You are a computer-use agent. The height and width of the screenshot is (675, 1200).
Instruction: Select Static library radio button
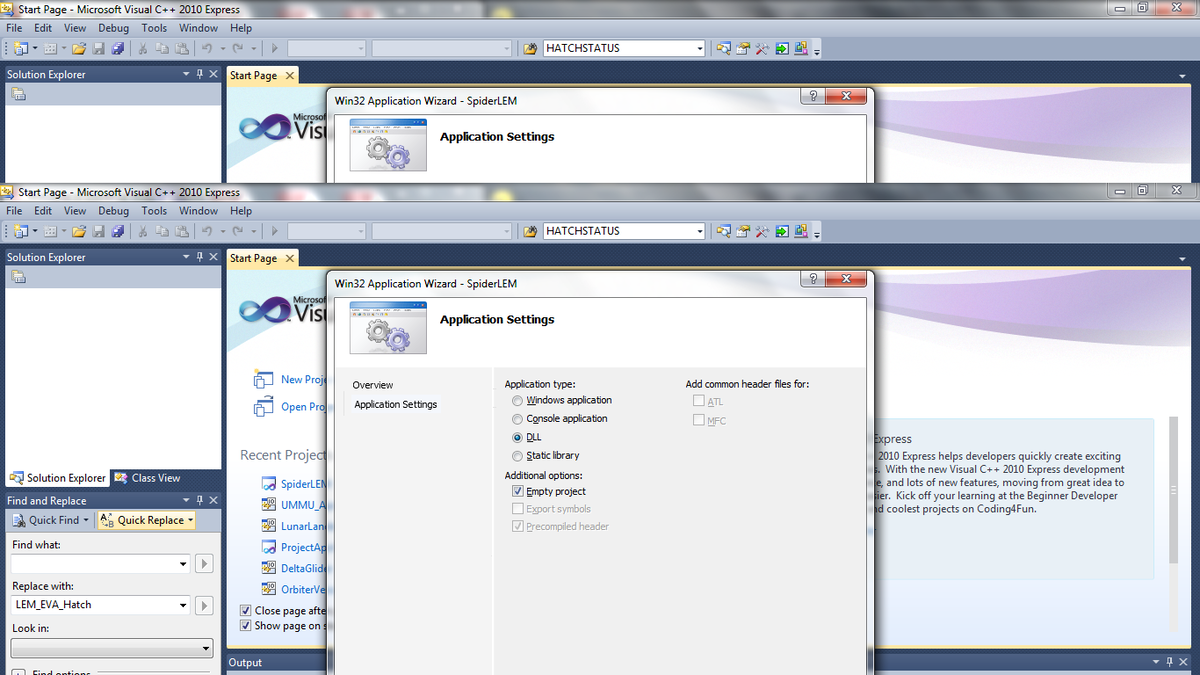pos(517,456)
